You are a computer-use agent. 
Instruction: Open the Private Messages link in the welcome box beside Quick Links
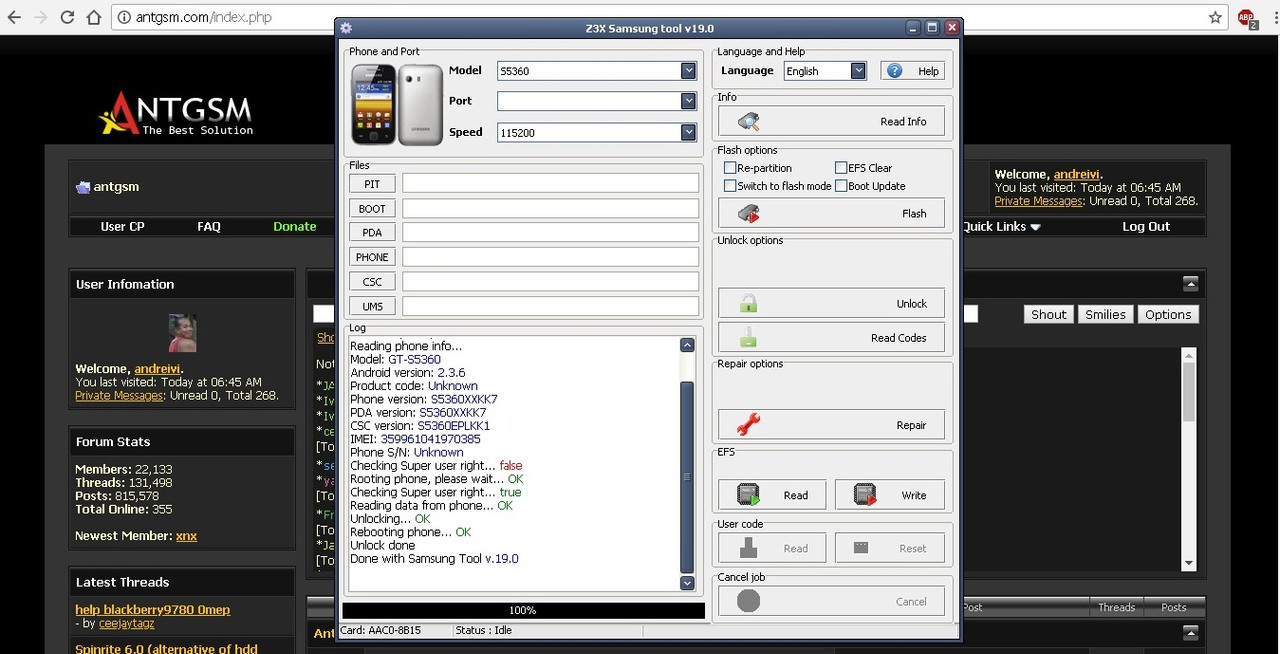[x=1038, y=201]
